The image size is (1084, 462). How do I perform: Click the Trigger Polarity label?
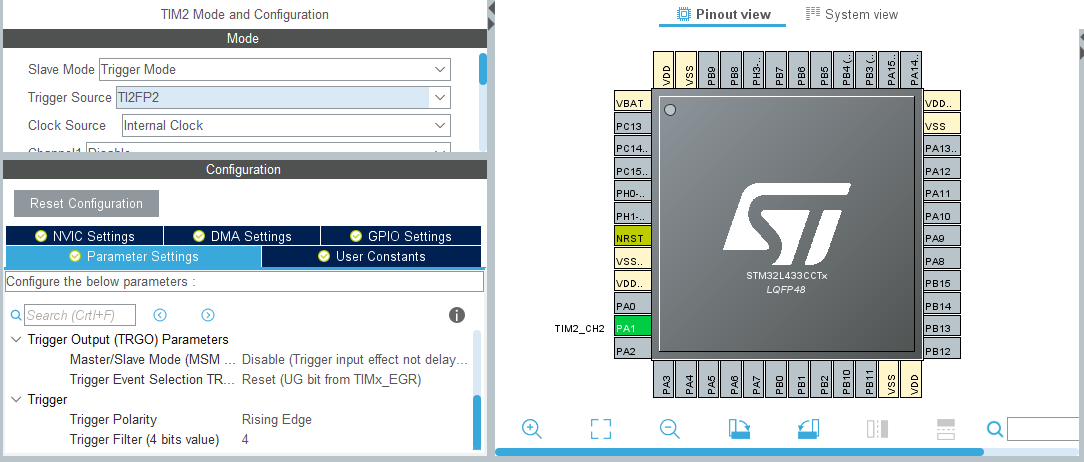point(113,420)
